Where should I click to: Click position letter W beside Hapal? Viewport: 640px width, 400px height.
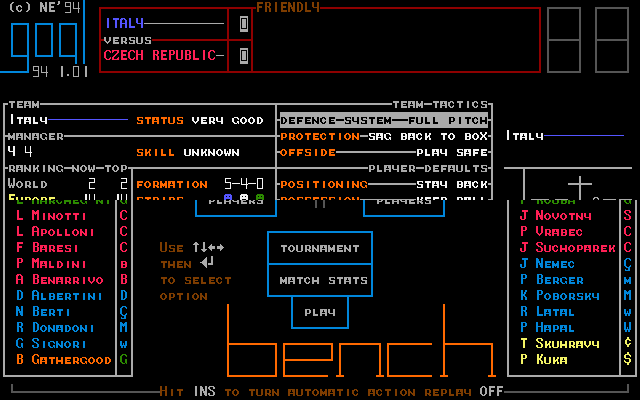click(x=628, y=327)
